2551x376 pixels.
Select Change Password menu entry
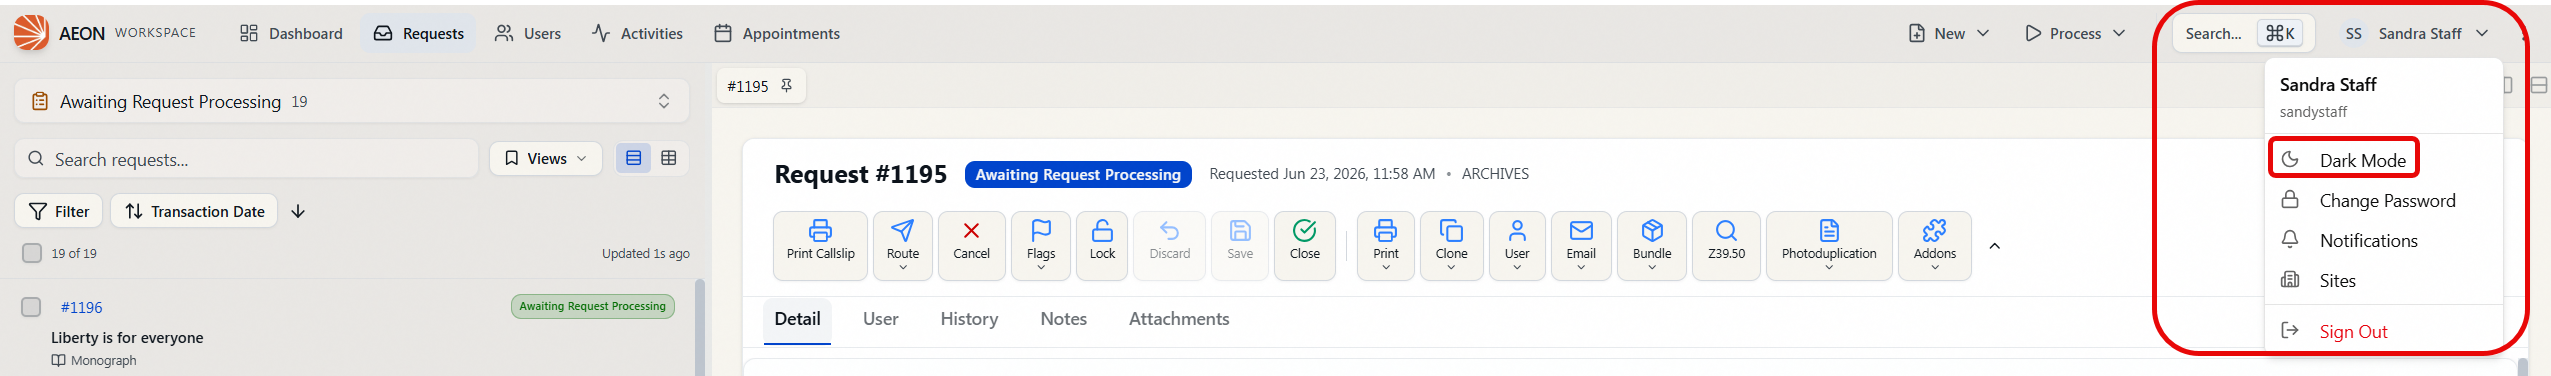coord(2384,200)
